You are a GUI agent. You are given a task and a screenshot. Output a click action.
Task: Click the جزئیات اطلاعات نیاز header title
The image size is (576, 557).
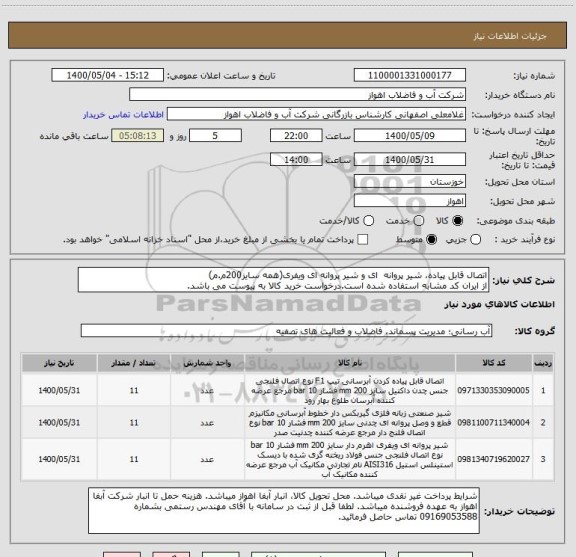[510, 36]
